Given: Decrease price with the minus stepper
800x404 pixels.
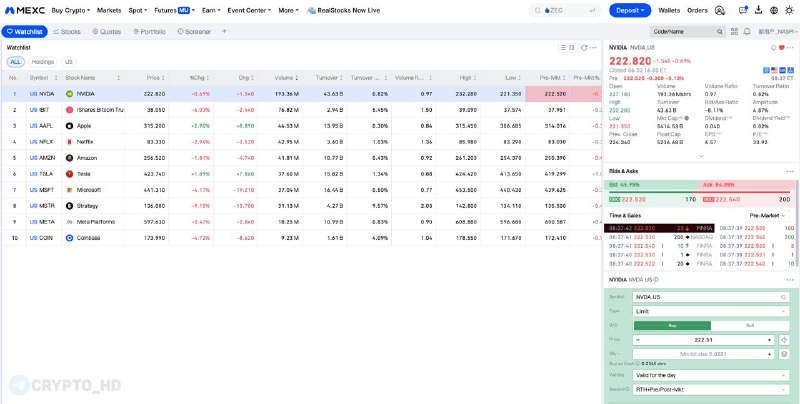Looking at the screenshot, I should point(638,340).
